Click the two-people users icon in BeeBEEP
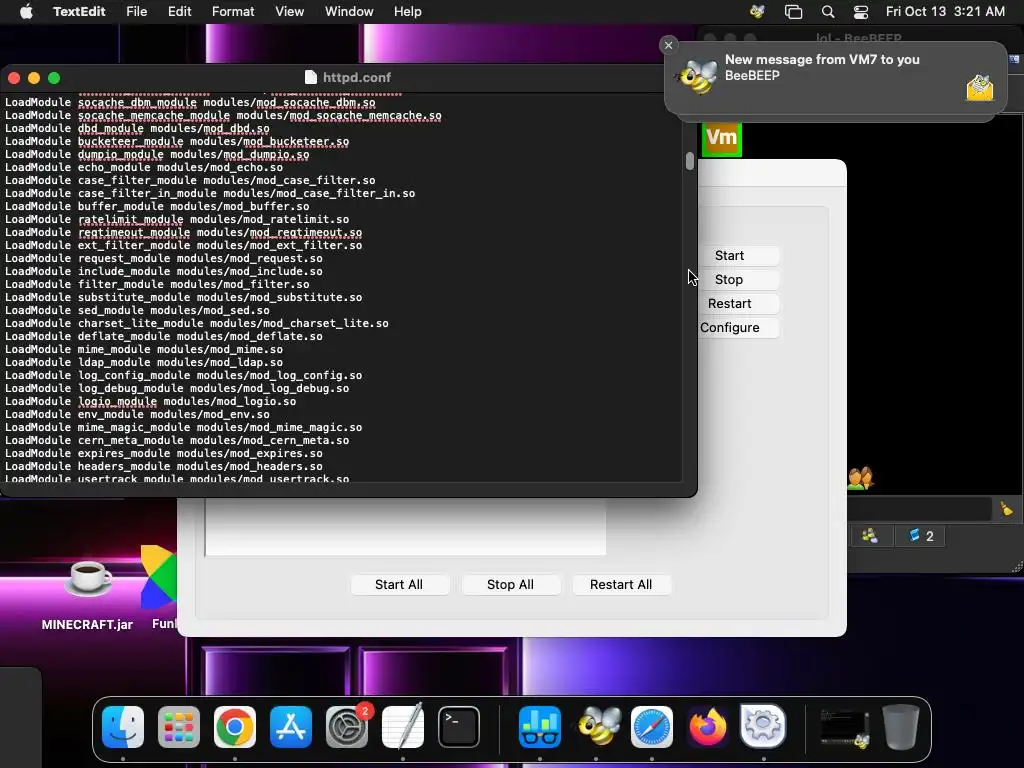Image resolution: width=1024 pixels, height=768 pixels. click(860, 479)
